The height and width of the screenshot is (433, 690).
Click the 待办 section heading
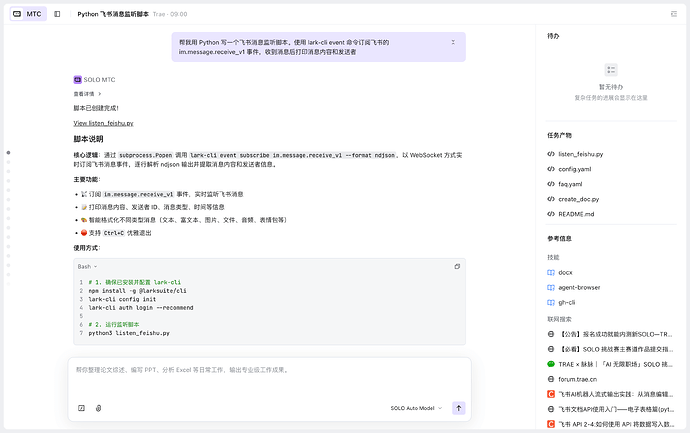(553, 36)
